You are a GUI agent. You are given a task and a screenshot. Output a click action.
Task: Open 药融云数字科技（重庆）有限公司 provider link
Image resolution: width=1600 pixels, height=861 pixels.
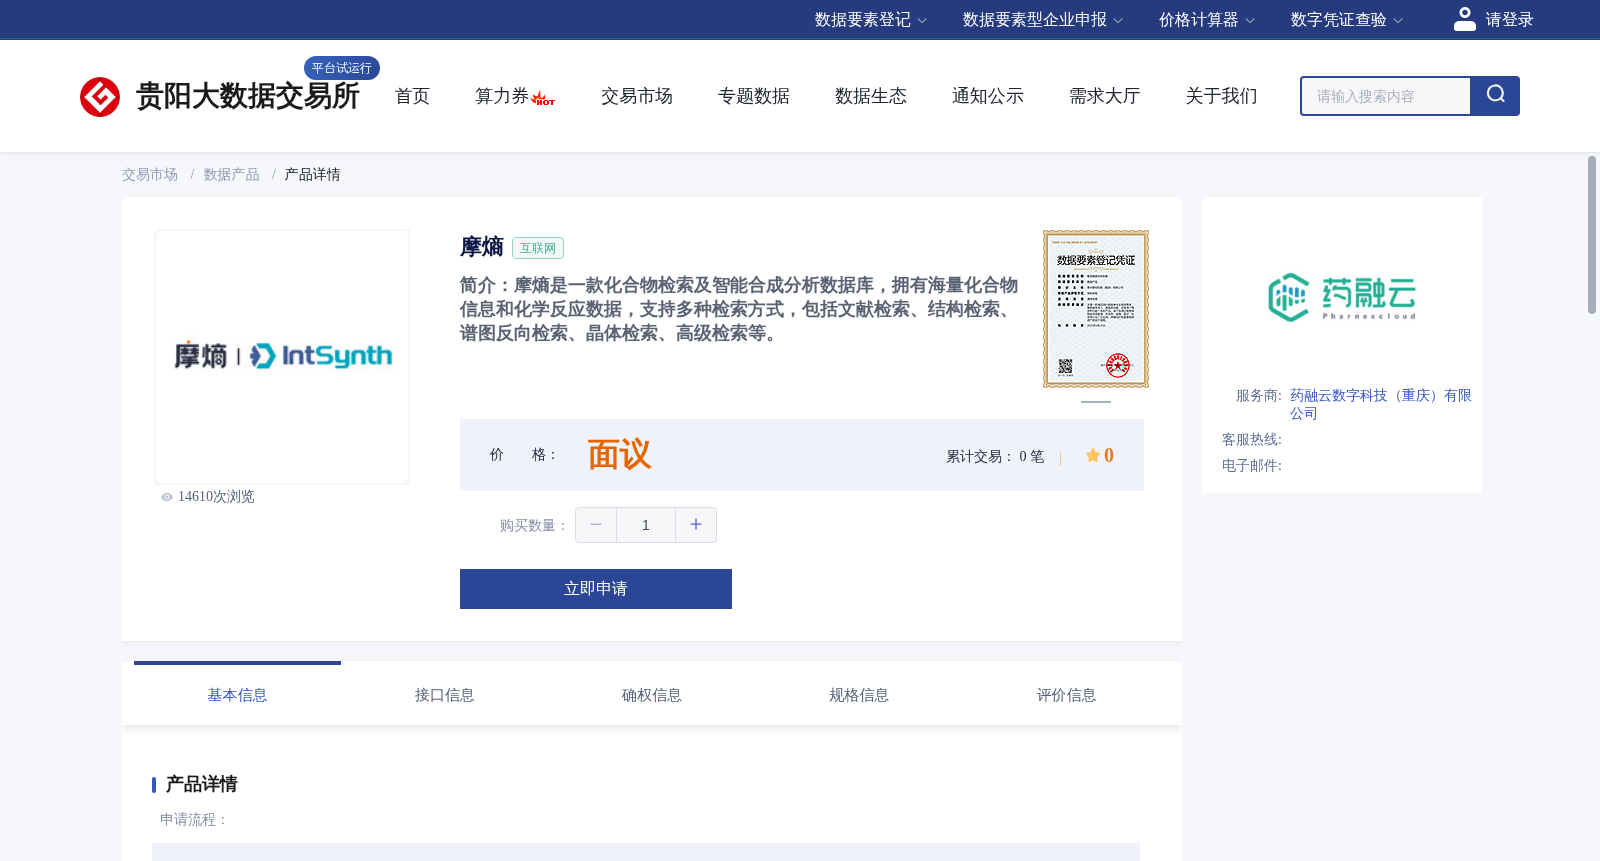(x=1380, y=404)
